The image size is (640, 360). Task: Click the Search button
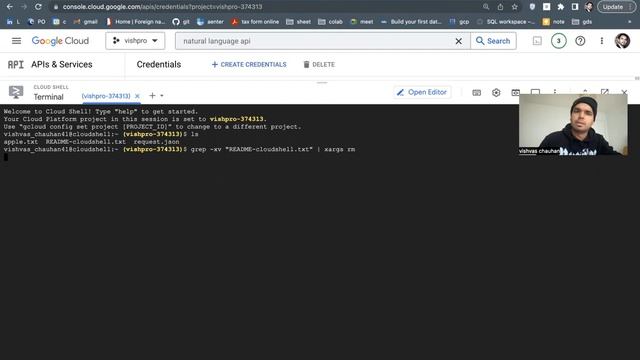coord(493,41)
